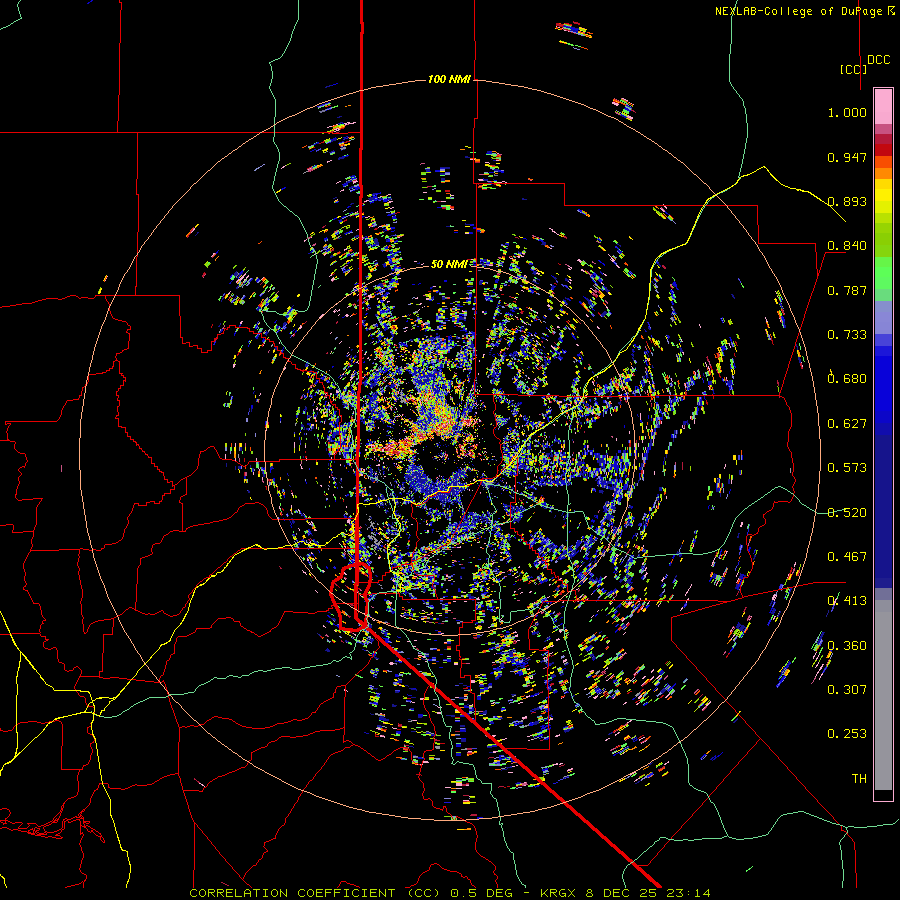900x900 pixels.
Task: Click the 0.253 scale value
Action: click(847, 734)
